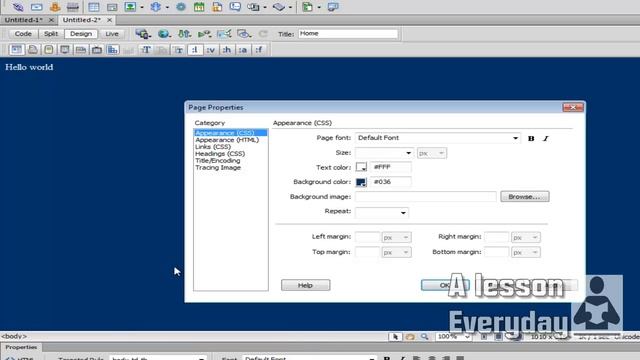640x360 pixels.
Task: Switch to the Untitled-2 document tab
Action: tap(82, 20)
